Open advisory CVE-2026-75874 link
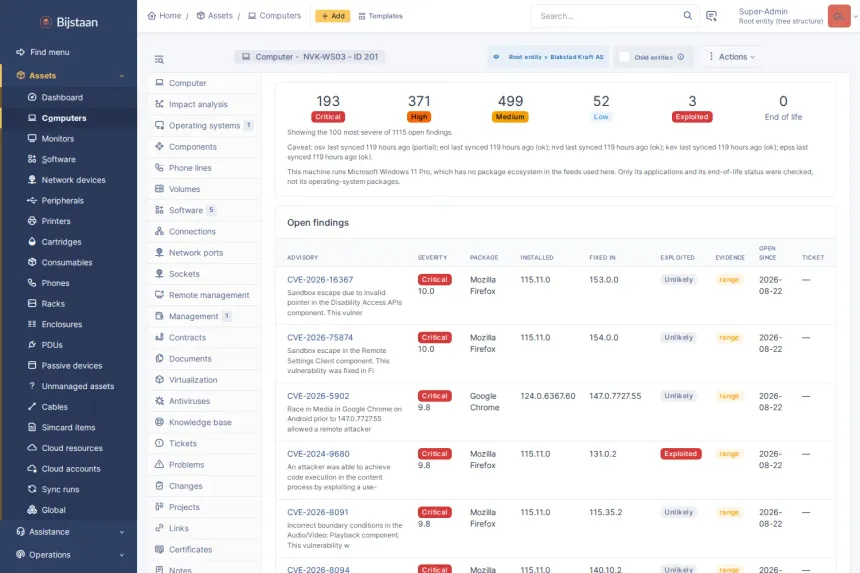860x573 pixels. [320, 338]
